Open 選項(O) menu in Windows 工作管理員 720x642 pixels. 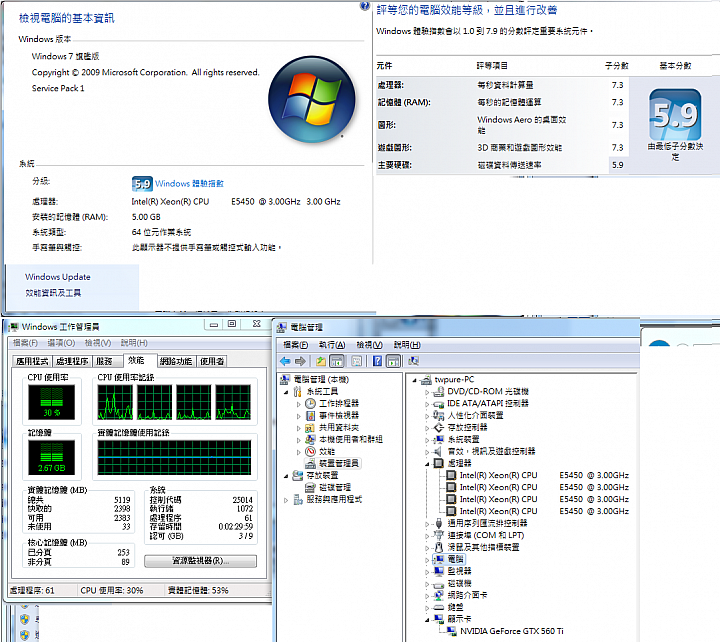[61, 343]
